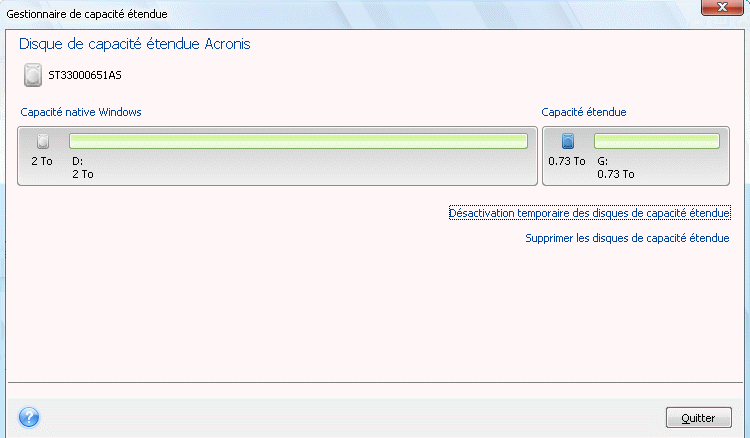Click the 0.73 To size under blue disk icon

[x=567, y=162]
